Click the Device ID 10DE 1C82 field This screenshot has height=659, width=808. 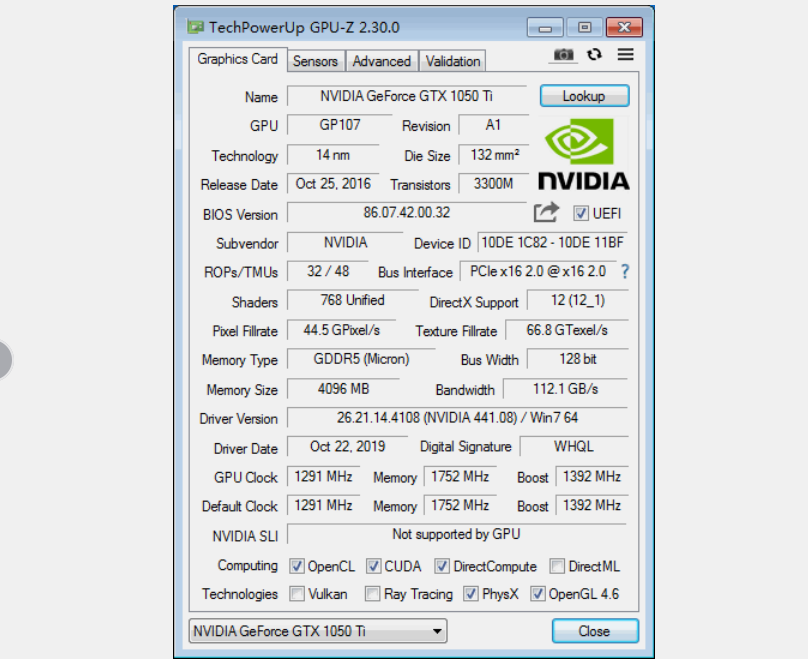point(552,243)
